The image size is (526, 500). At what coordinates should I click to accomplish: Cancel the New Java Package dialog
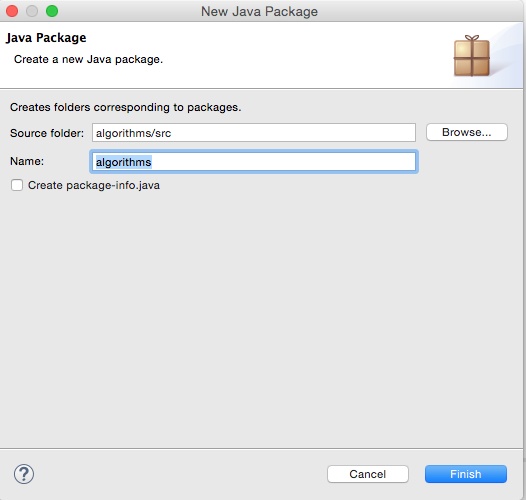368,474
